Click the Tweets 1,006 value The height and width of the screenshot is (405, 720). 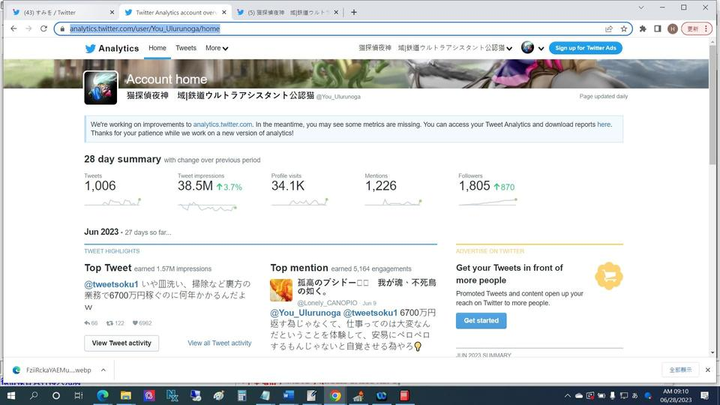point(100,186)
